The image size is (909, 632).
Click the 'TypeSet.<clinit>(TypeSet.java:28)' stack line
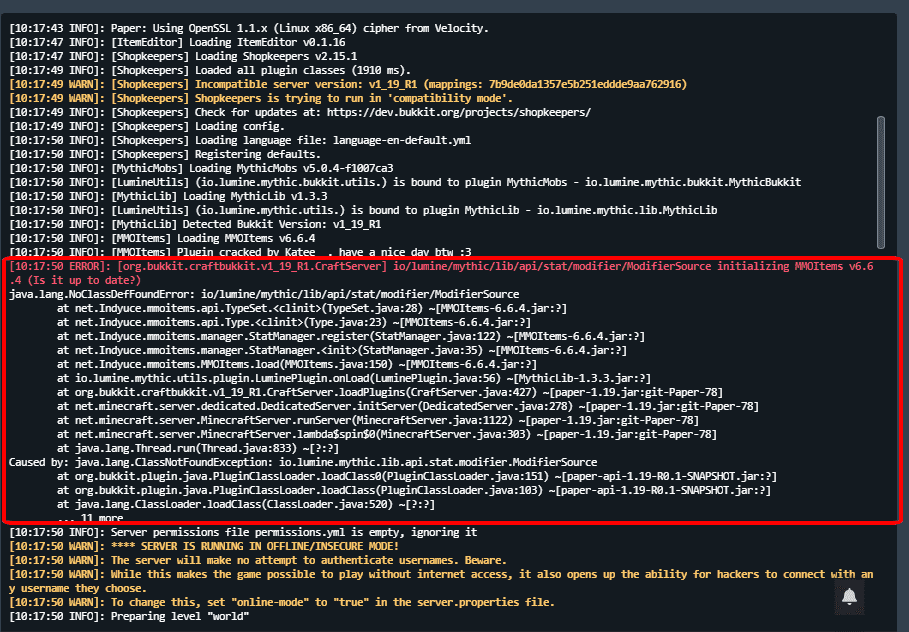[312, 308]
